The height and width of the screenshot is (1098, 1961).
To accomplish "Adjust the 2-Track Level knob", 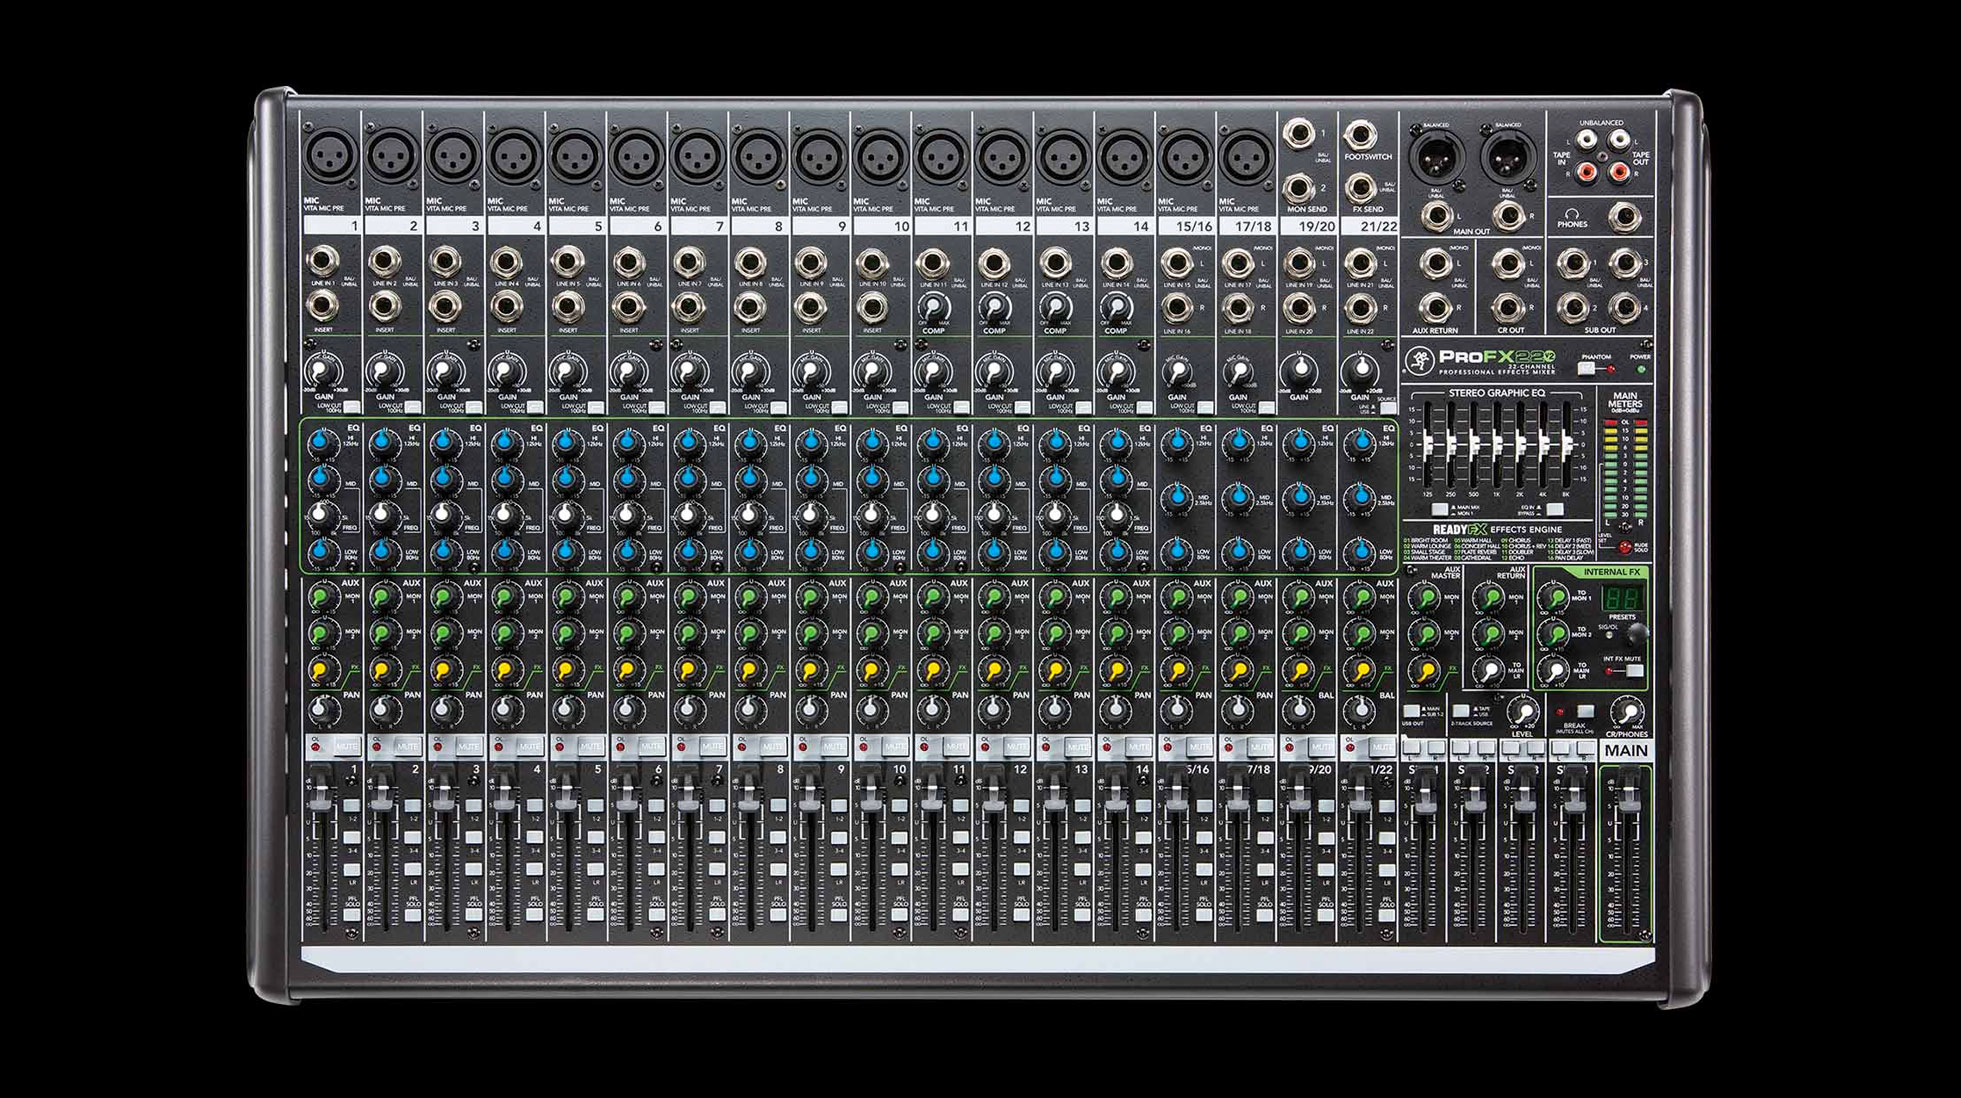I will 1523,711.
